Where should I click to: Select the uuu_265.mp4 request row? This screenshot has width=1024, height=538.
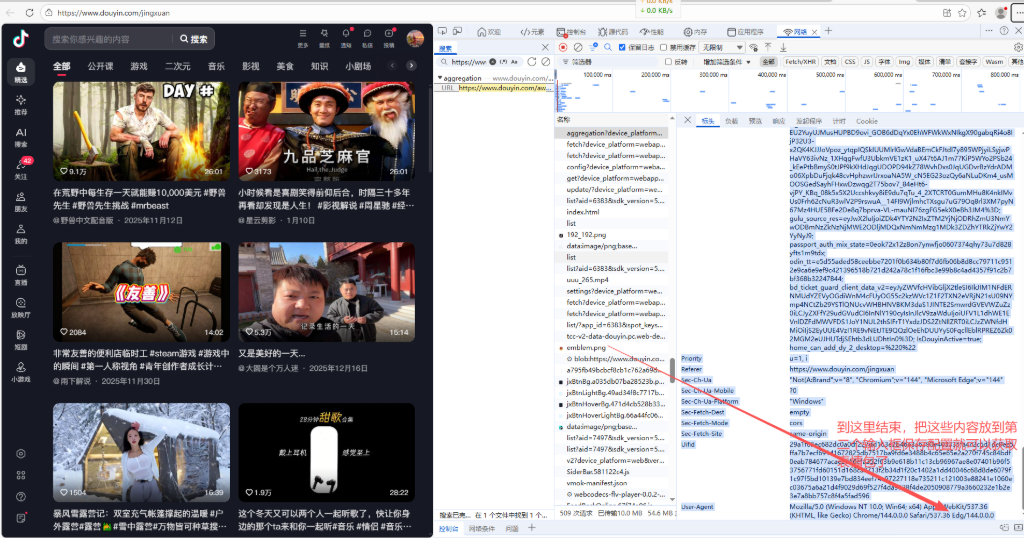click(611, 279)
